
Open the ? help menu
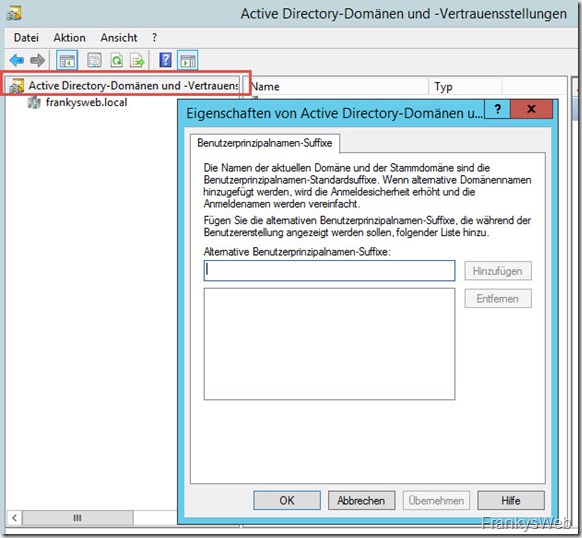pyautogui.click(x=154, y=38)
